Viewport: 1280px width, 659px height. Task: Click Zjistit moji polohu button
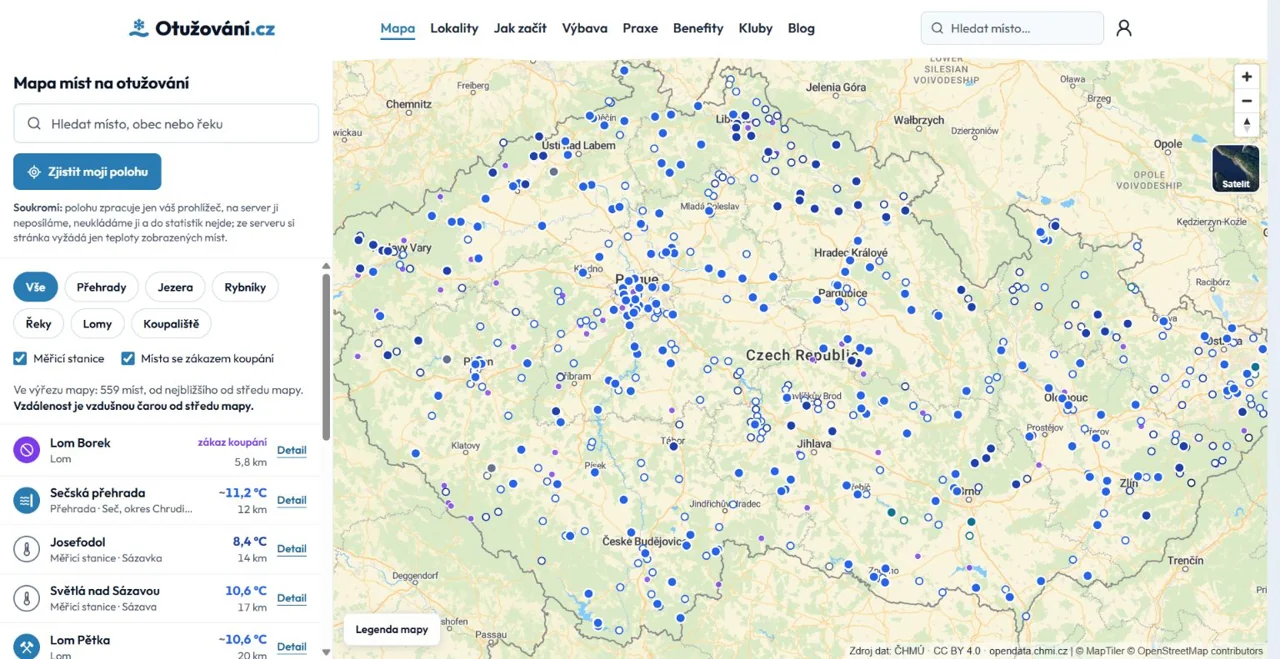tap(87, 172)
